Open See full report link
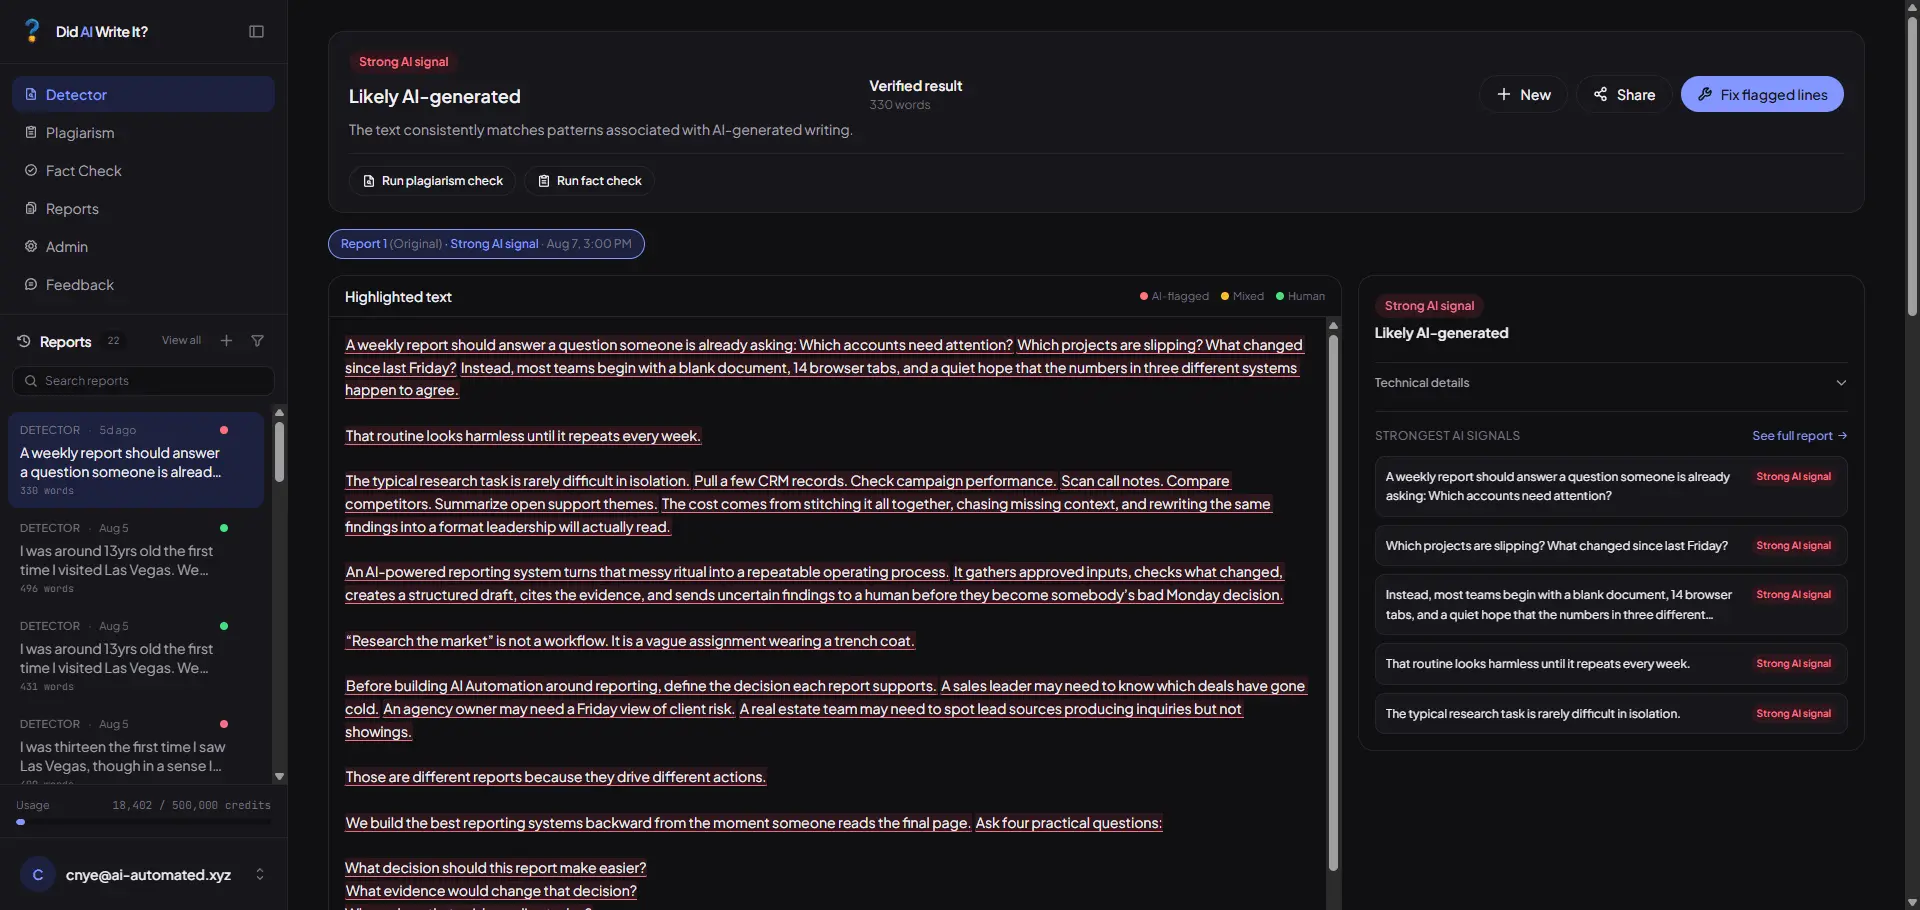Image resolution: width=1920 pixels, height=910 pixels. coord(1799,436)
